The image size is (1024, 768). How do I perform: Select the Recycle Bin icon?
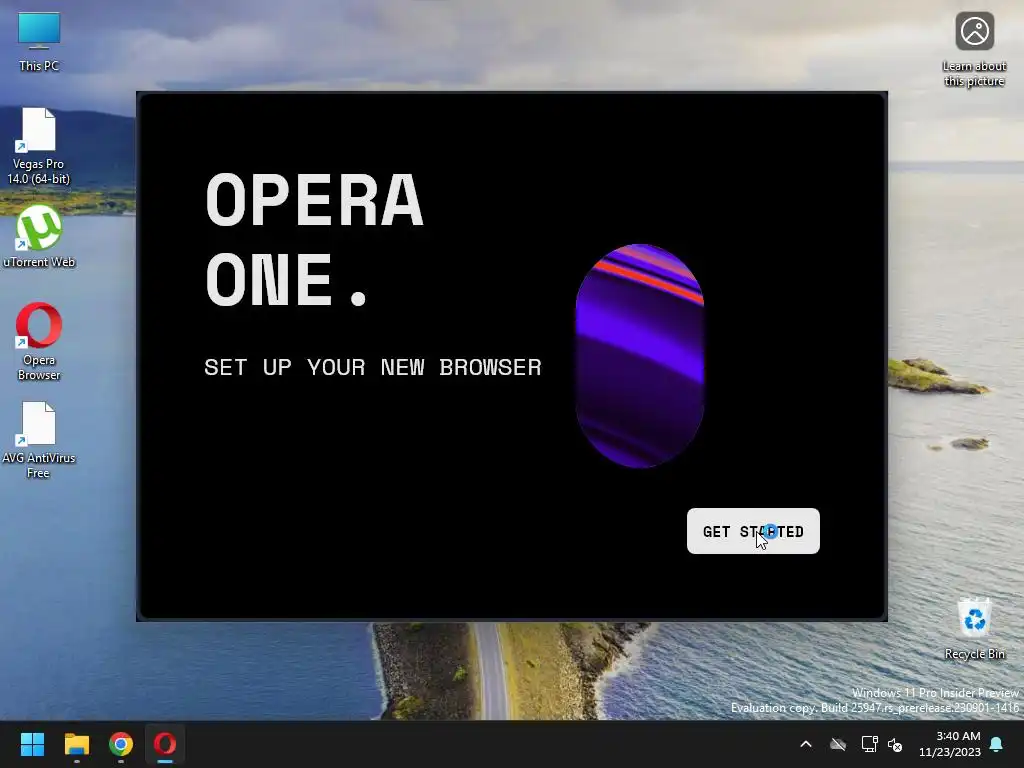point(974,628)
